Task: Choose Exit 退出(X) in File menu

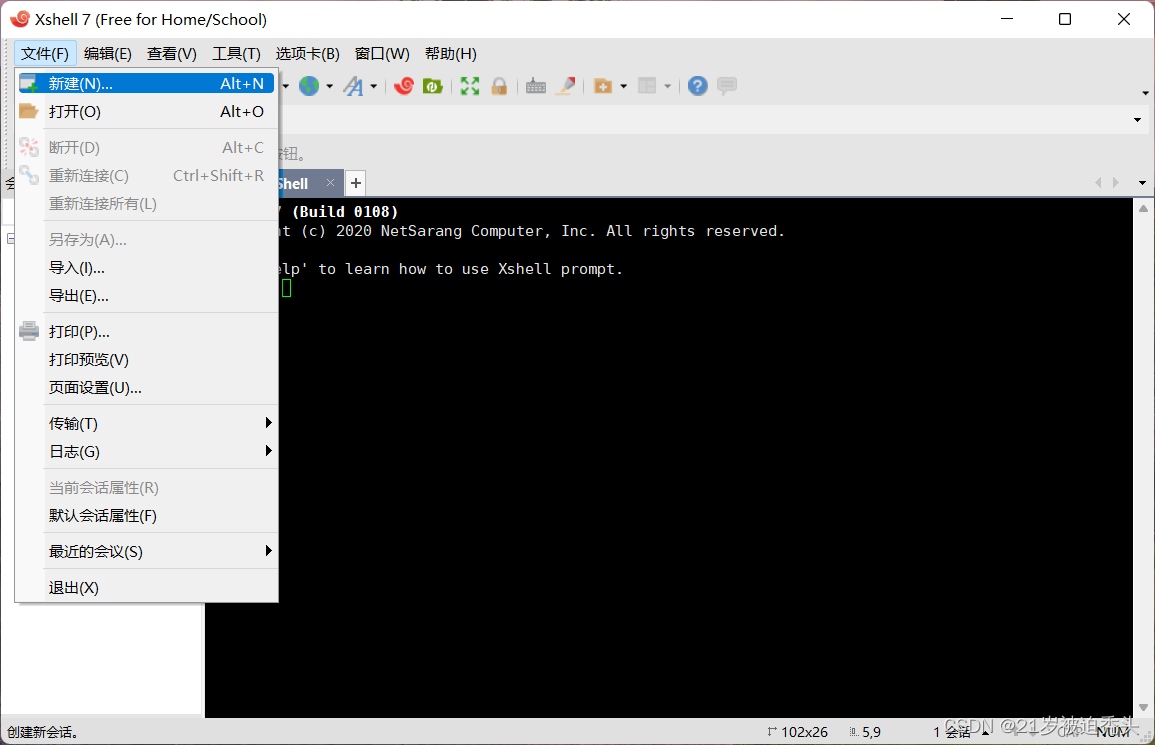Action: 146,587
